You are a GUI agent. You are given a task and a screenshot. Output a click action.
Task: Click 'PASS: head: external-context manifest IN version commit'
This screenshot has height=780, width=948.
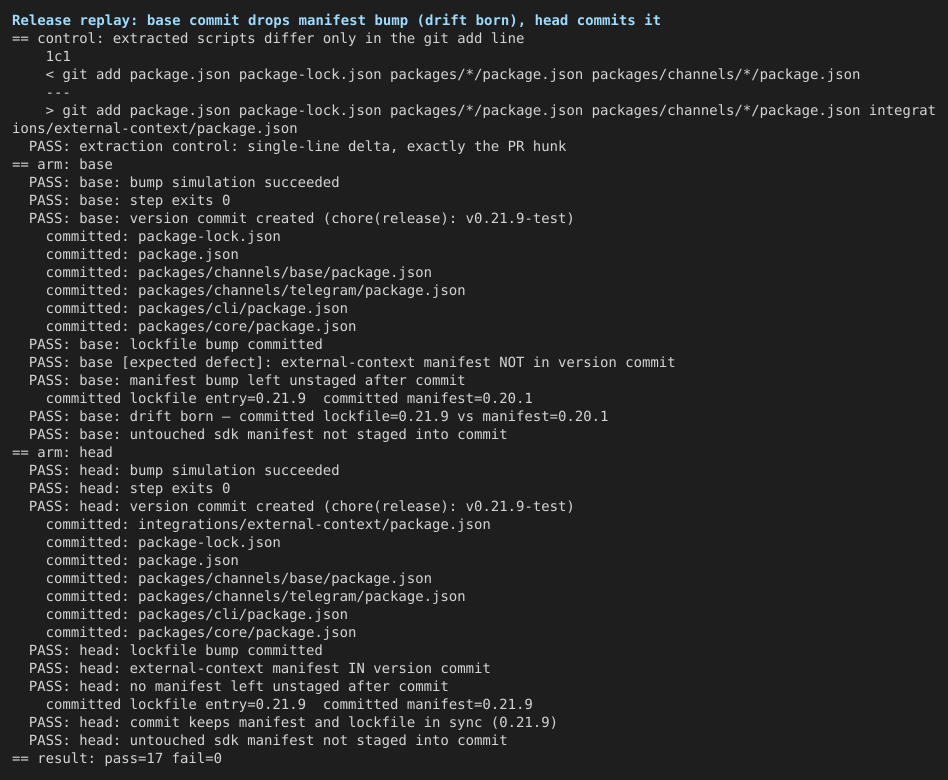pyautogui.click(x=259, y=668)
